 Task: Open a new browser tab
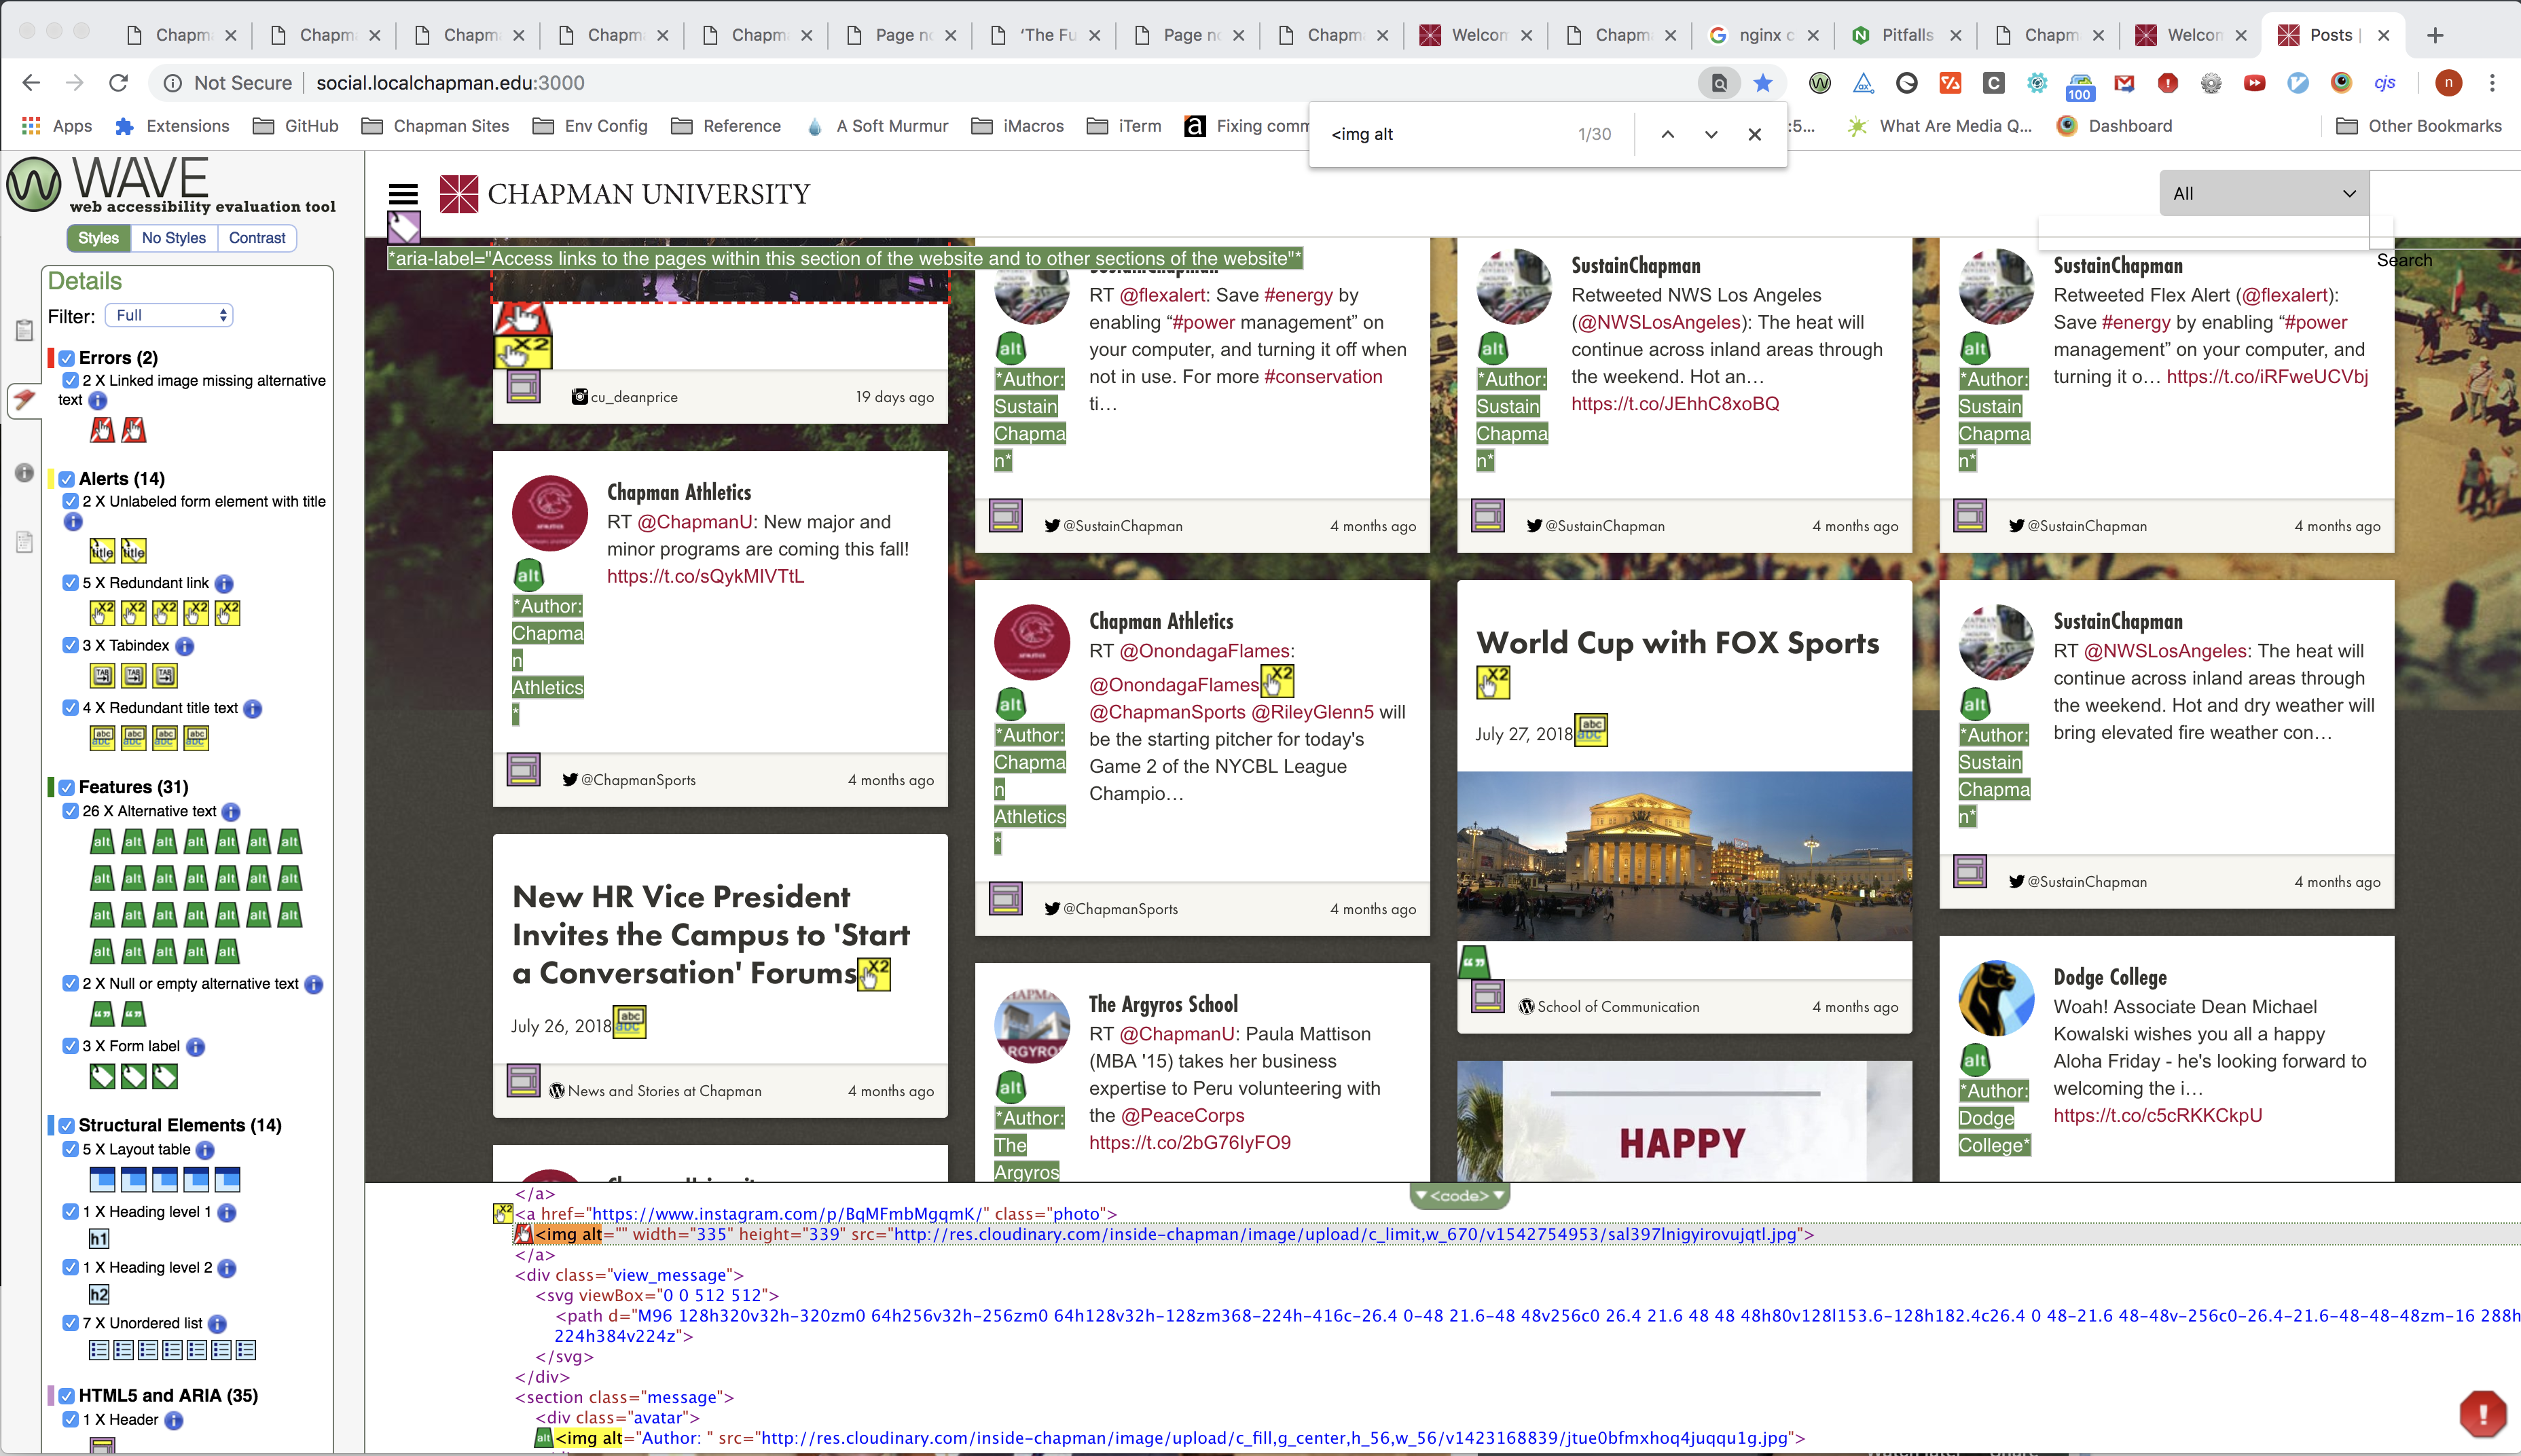tap(2435, 35)
